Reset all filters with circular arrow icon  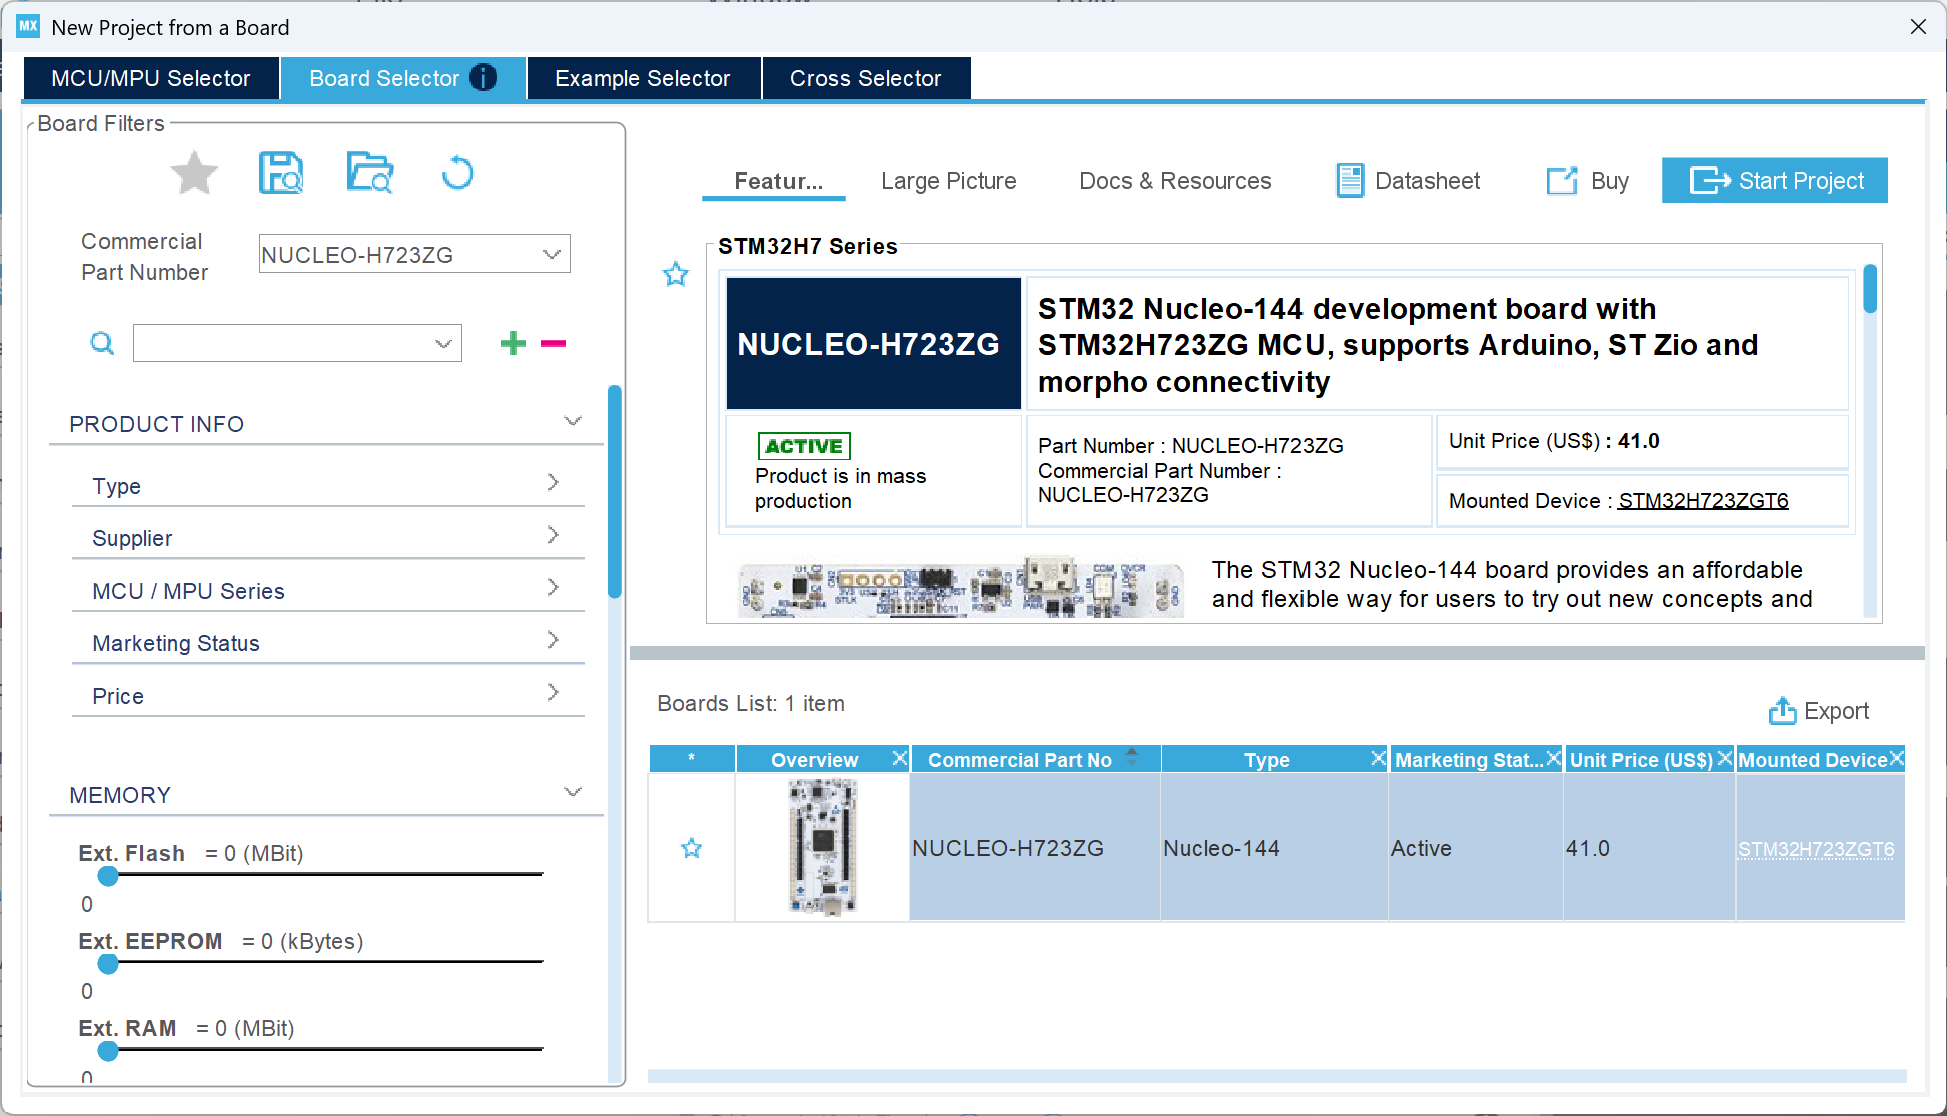457,173
